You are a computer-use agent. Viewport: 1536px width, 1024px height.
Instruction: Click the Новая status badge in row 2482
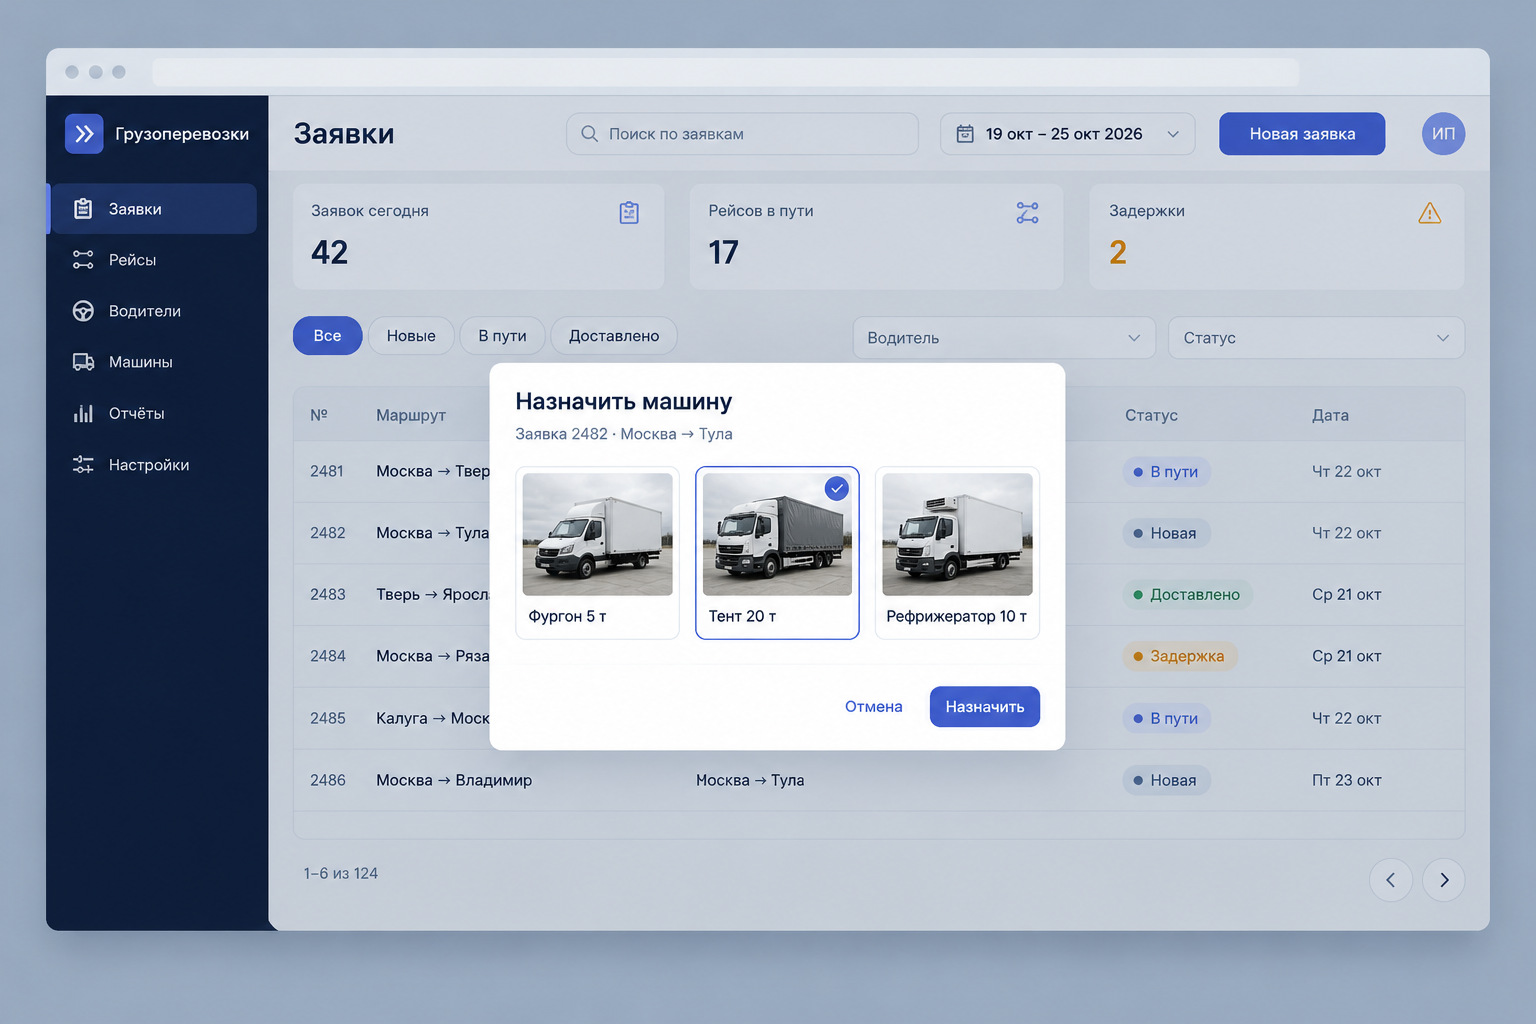[x=1166, y=533]
